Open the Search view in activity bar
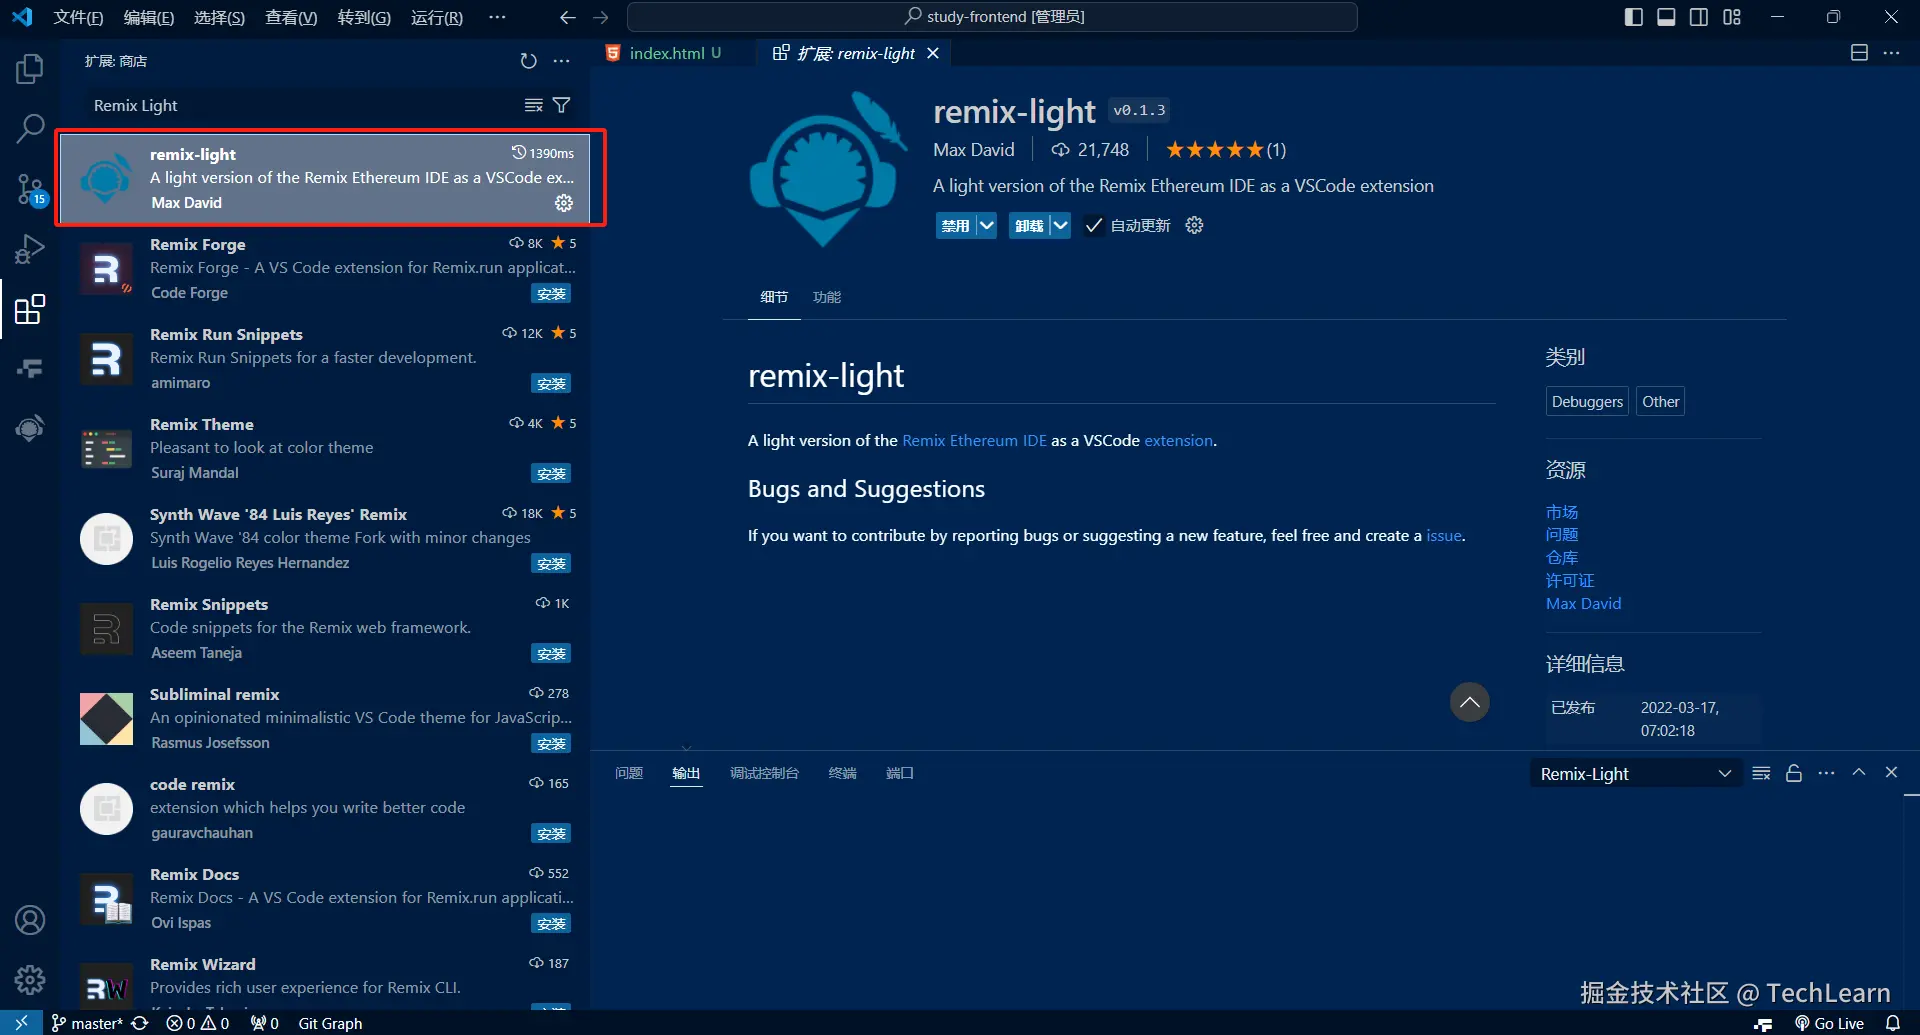This screenshot has width=1920, height=1035. pos(30,128)
